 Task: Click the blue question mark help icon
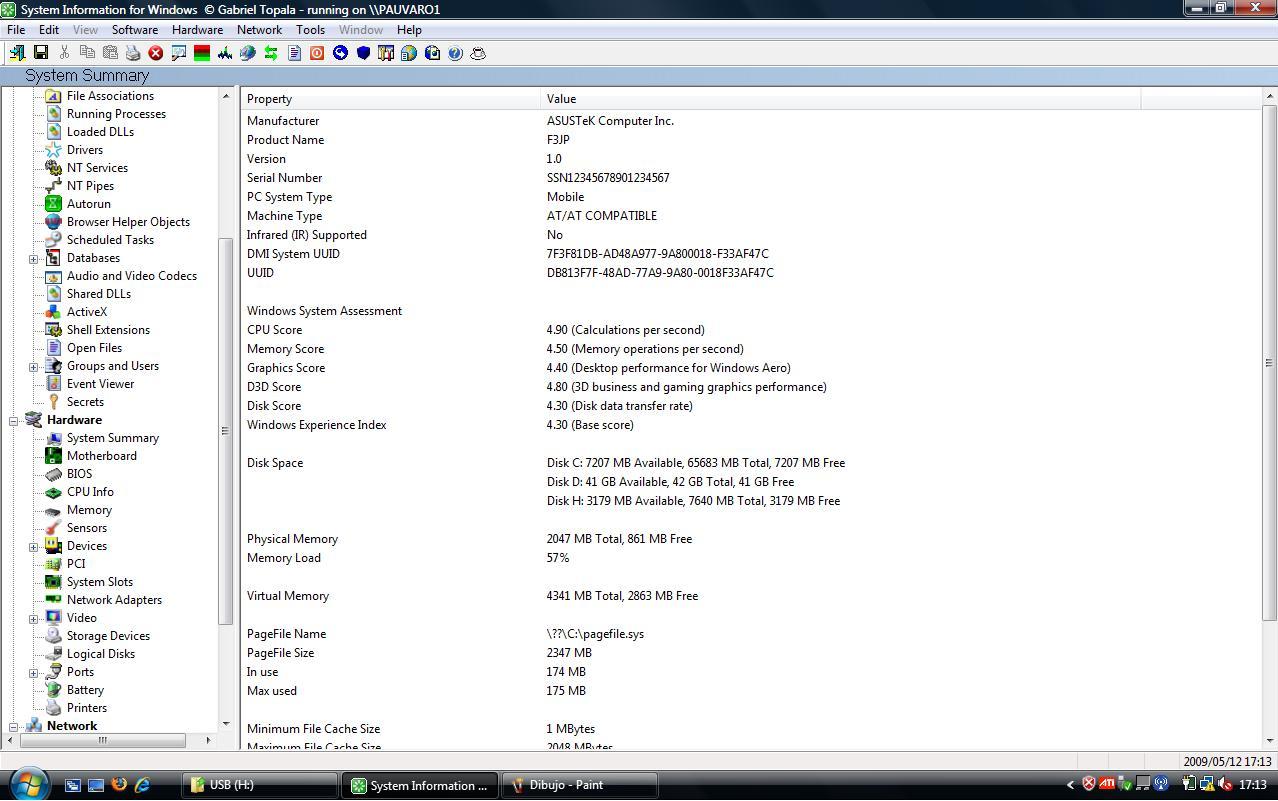click(455, 53)
